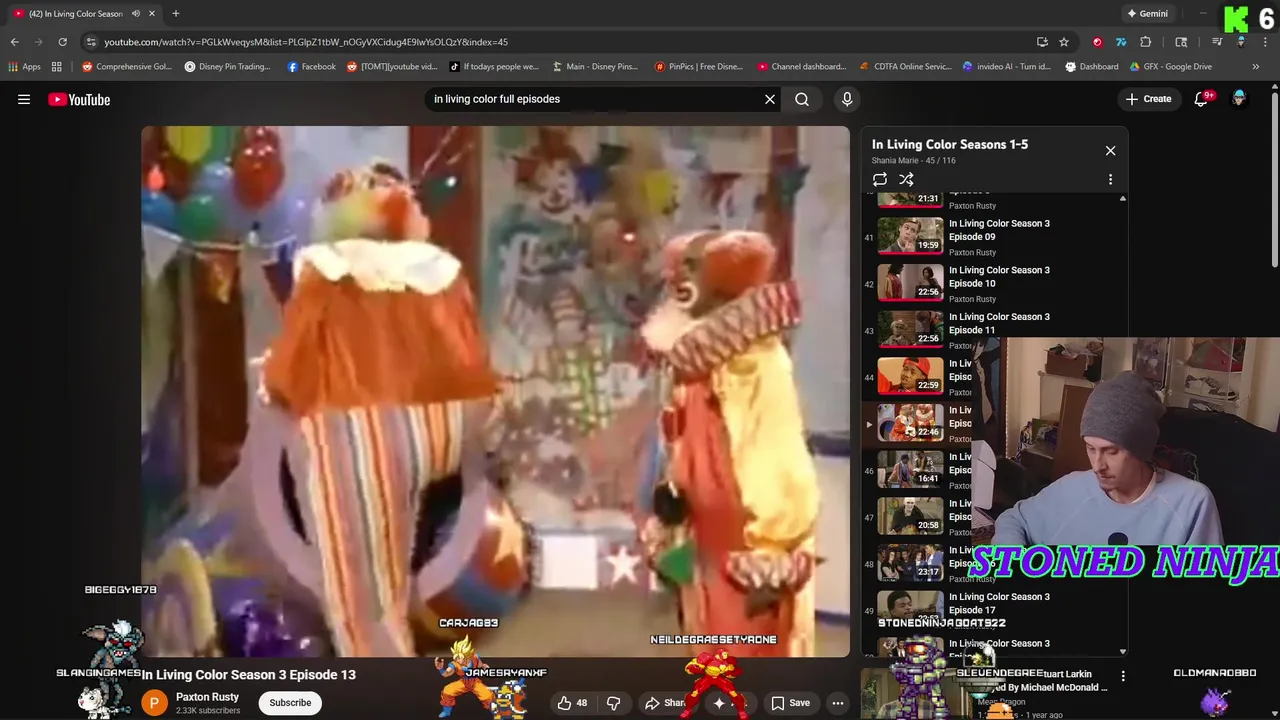Open the browser extensions puzzle icon
Image resolution: width=1280 pixels, height=720 pixels.
pos(1146,42)
